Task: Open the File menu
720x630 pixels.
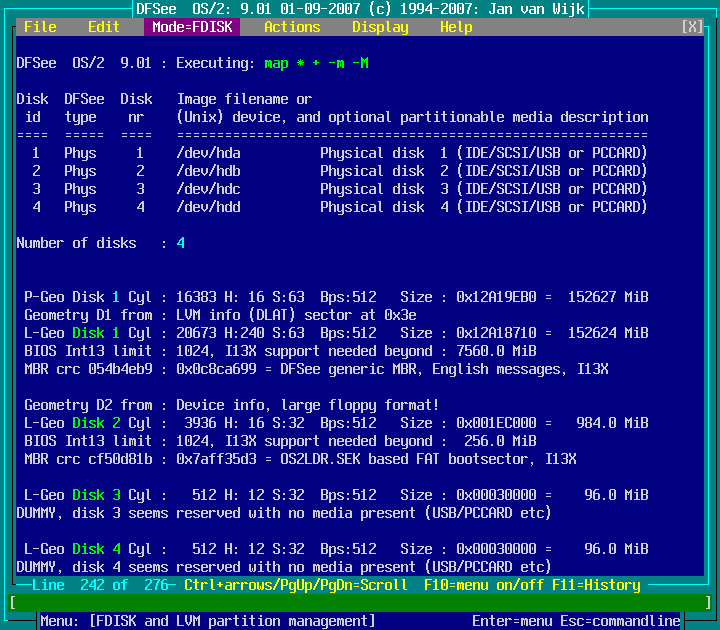Action: pyautogui.click(x=40, y=27)
